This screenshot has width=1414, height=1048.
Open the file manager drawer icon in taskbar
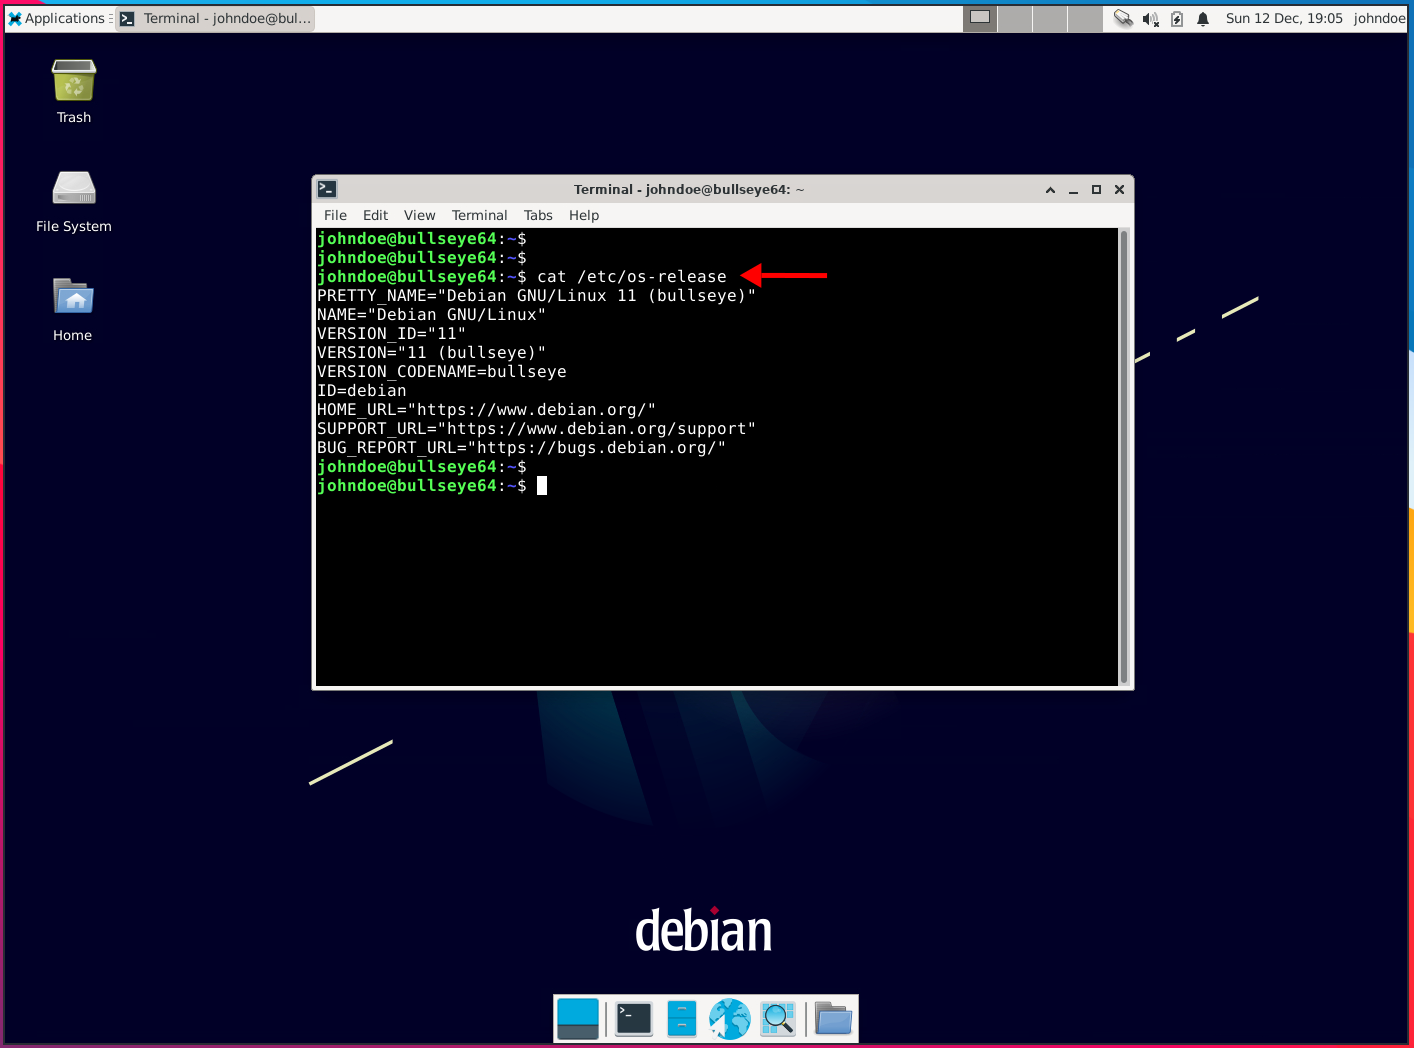click(x=681, y=1018)
